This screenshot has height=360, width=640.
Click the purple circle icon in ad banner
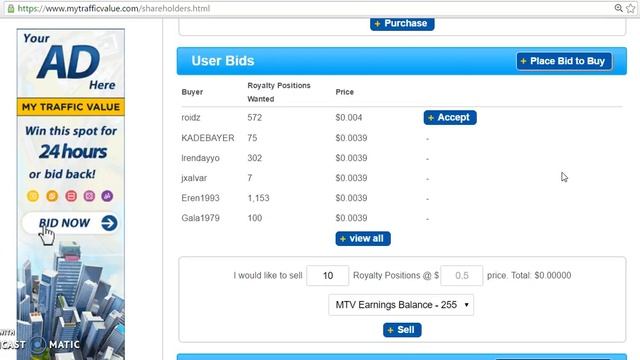[x=107, y=196]
